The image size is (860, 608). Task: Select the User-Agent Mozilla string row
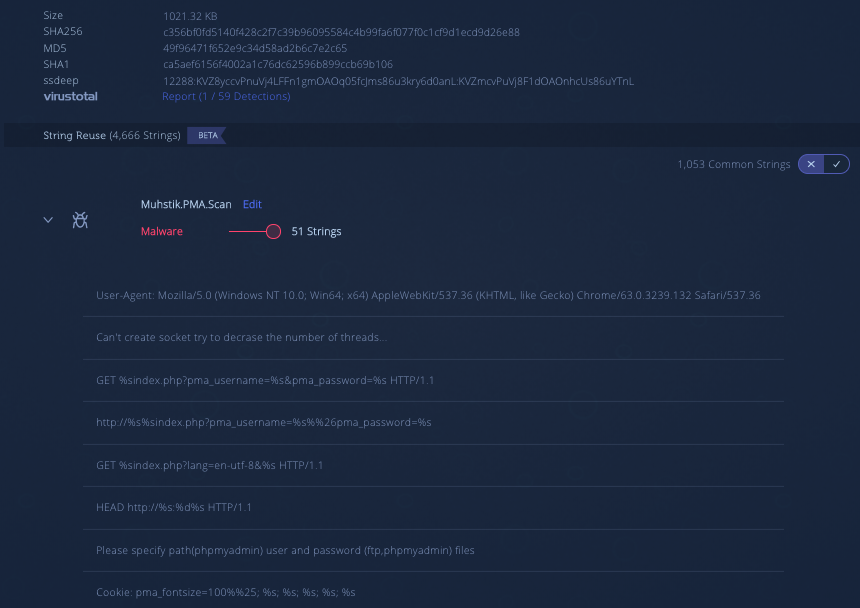[x=433, y=296]
